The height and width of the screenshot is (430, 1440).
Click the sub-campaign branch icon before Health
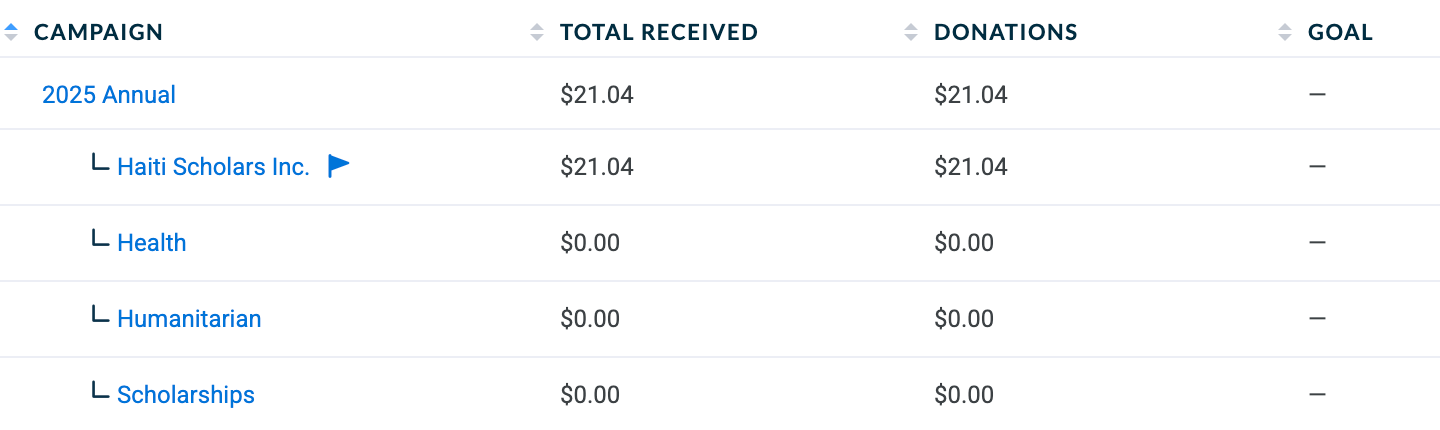[x=100, y=239]
